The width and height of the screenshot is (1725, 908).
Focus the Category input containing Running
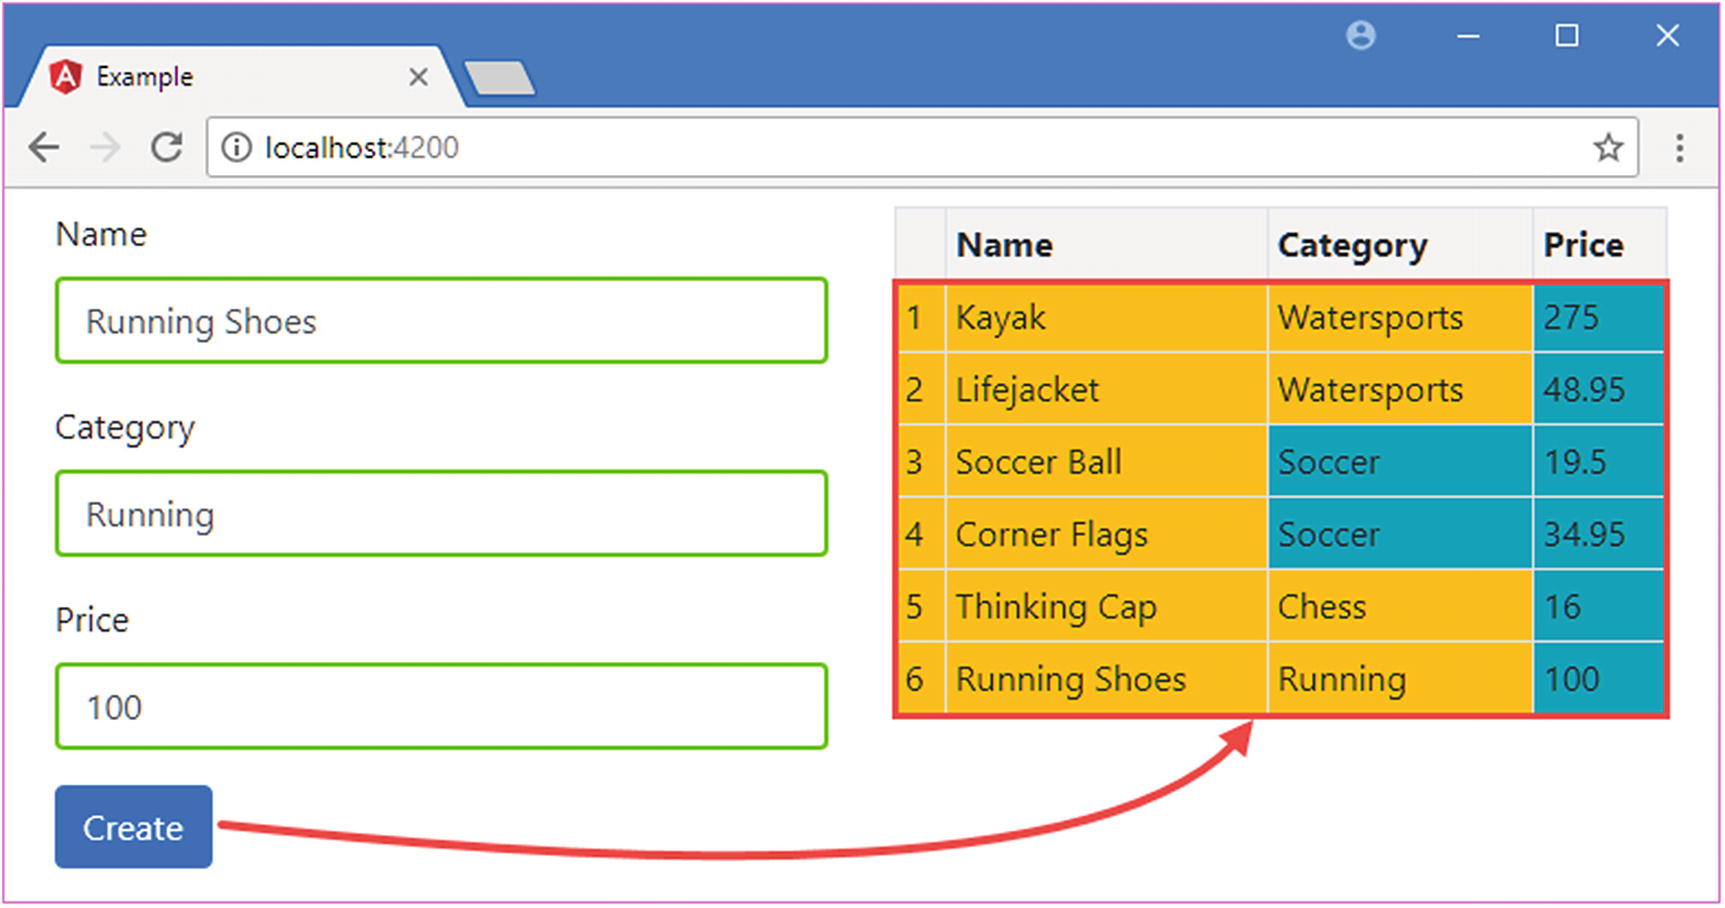point(441,514)
